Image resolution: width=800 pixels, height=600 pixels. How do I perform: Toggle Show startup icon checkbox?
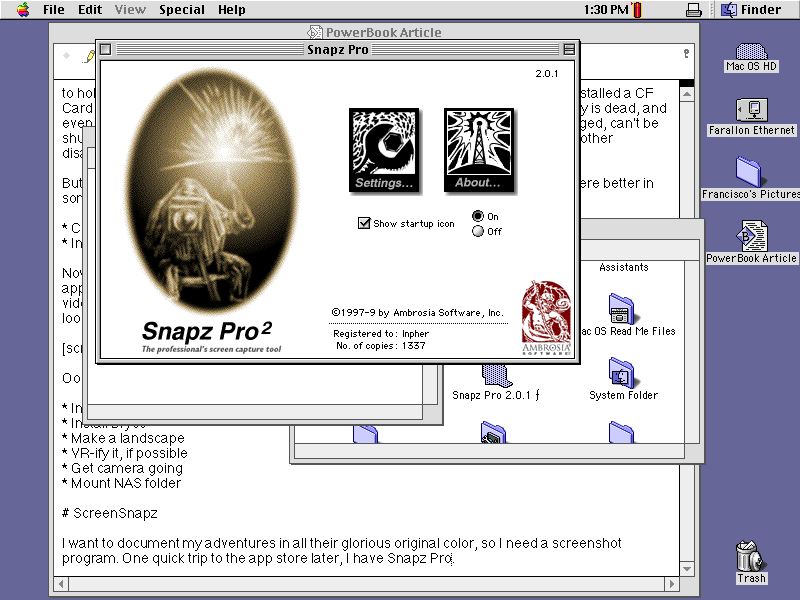365,223
